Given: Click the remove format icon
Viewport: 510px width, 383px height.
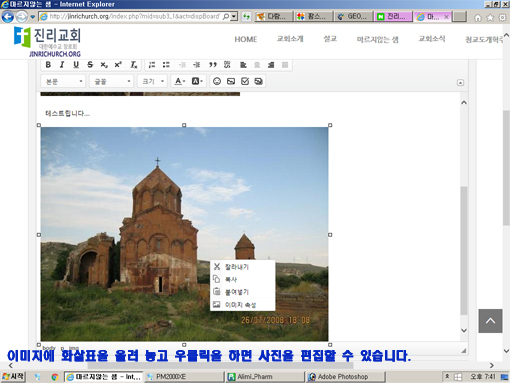Looking at the screenshot, I should tap(134, 65).
